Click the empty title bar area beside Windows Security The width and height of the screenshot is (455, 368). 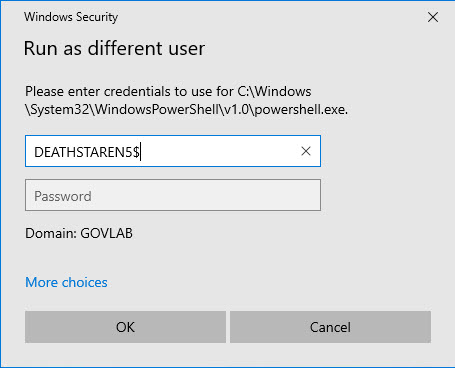click(x=267, y=17)
